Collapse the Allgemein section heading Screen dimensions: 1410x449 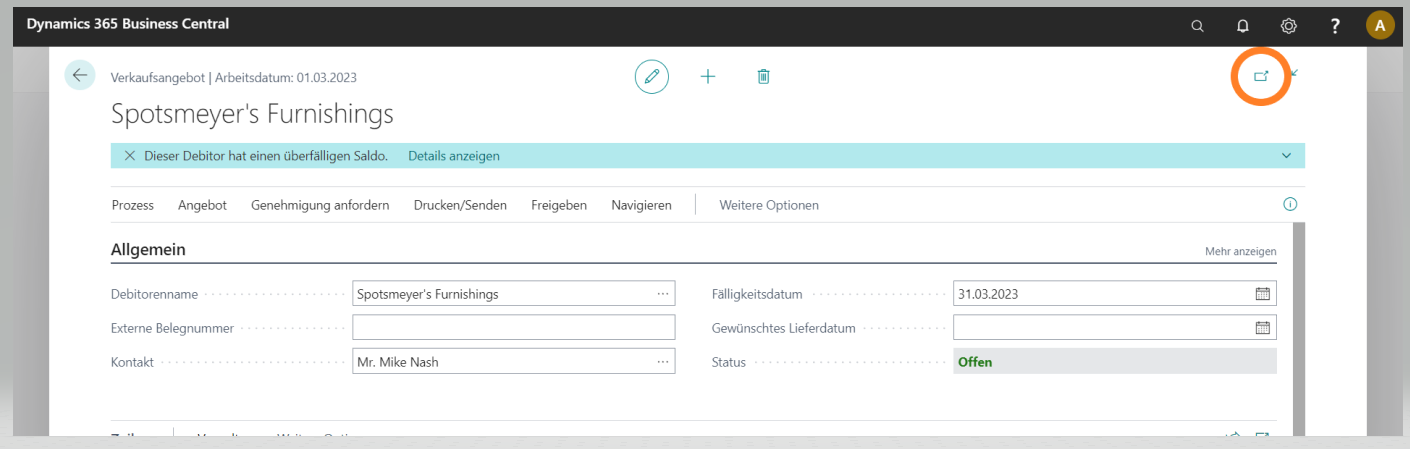[x=148, y=250]
